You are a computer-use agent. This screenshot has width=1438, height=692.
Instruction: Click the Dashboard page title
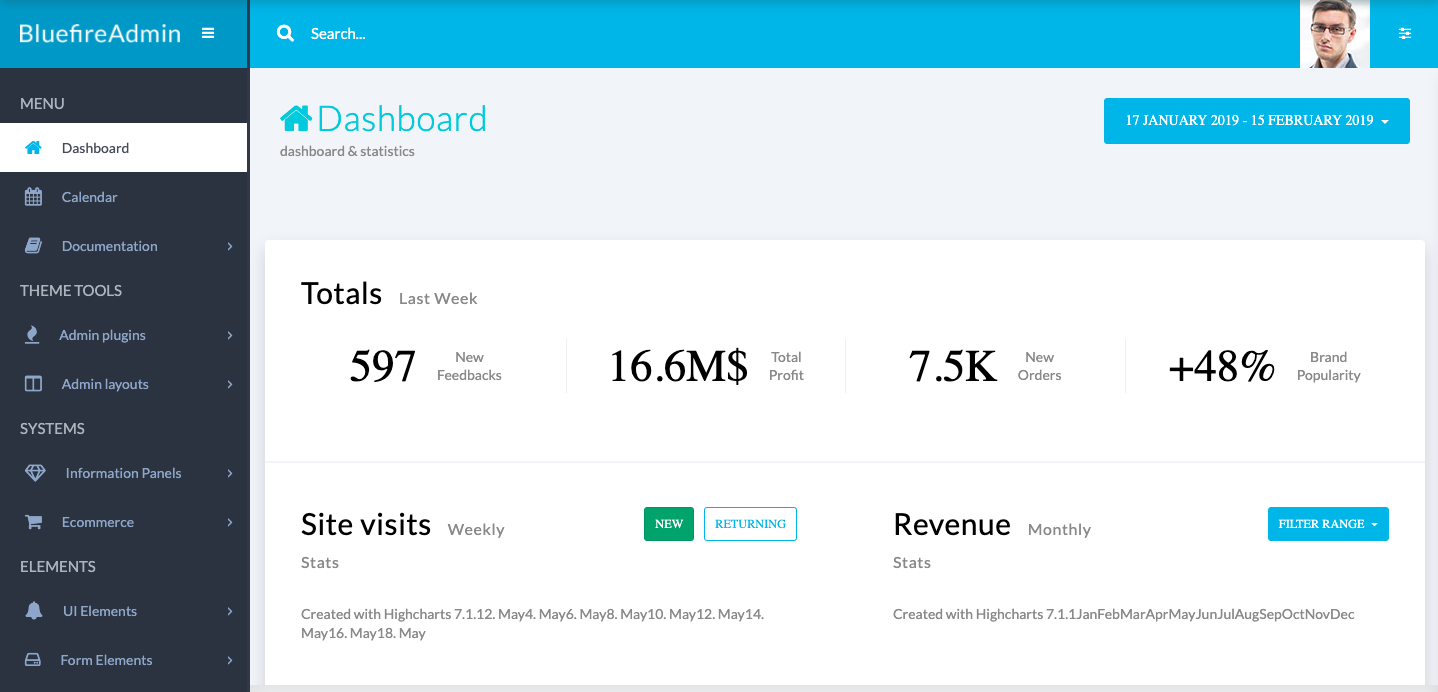coord(402,119)
